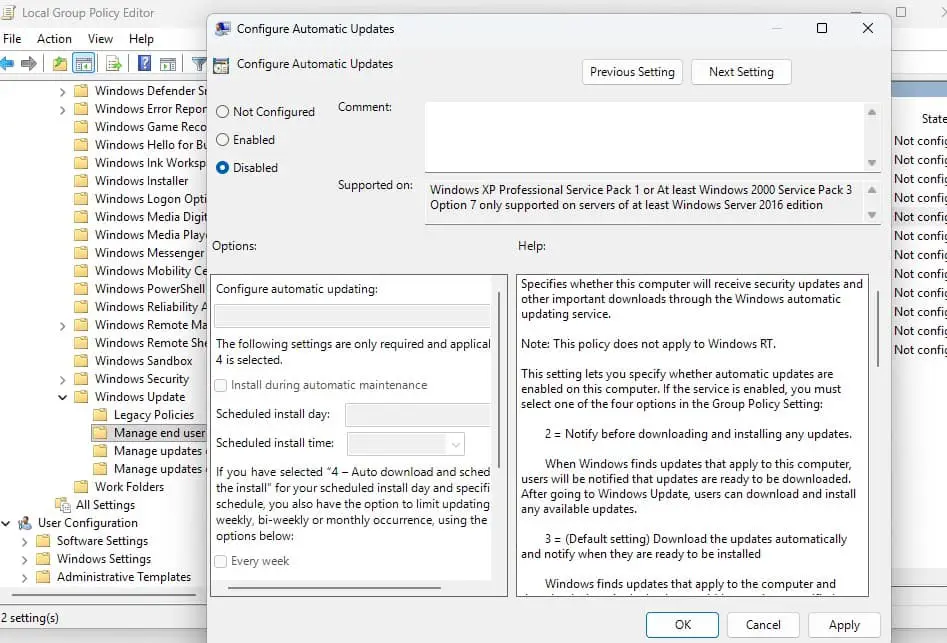947x643 pixels.
Task: Collapse the Windows Update tree node
Action: (62, 397)
